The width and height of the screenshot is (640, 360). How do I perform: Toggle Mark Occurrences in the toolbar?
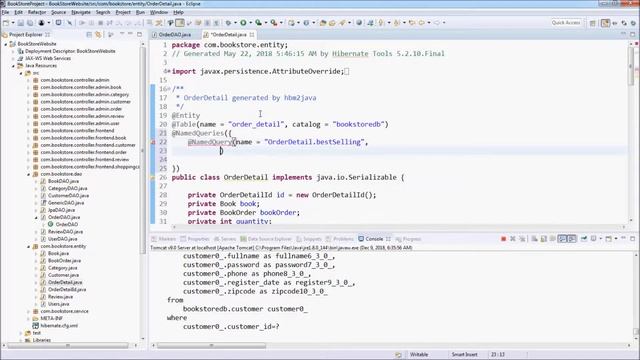click(180, 23)
